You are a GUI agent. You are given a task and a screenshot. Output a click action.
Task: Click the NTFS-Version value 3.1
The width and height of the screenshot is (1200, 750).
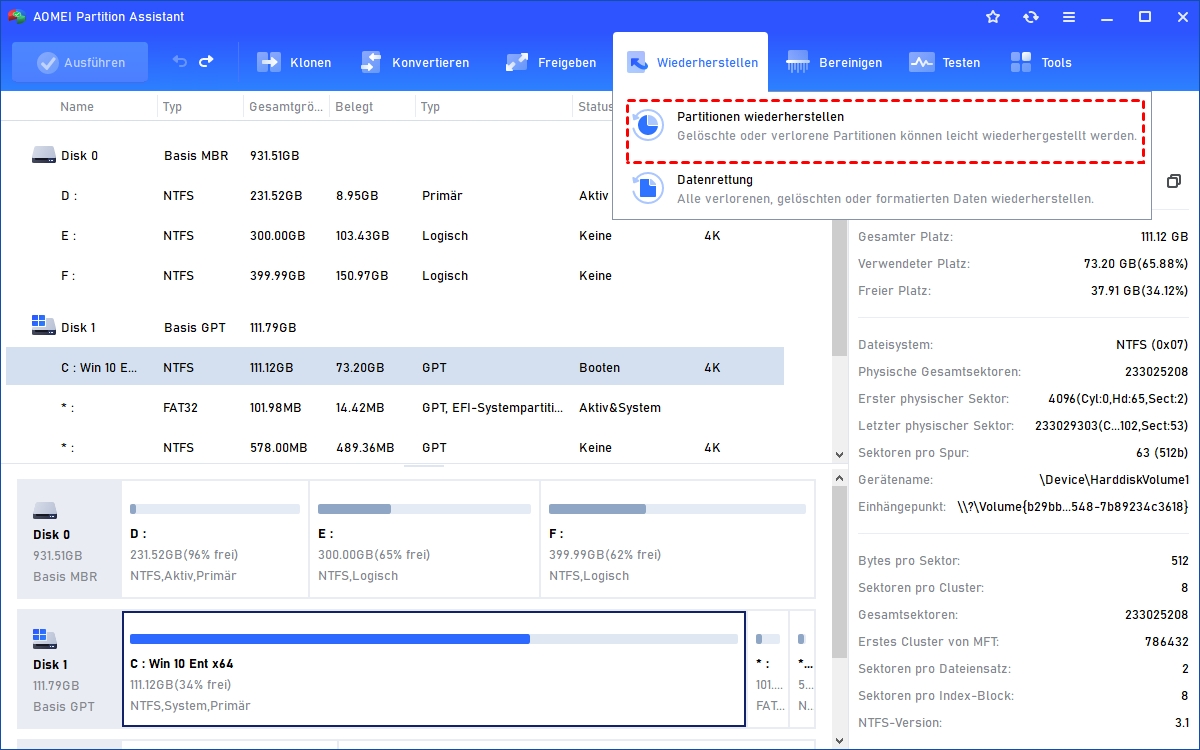coord(1180,723)
